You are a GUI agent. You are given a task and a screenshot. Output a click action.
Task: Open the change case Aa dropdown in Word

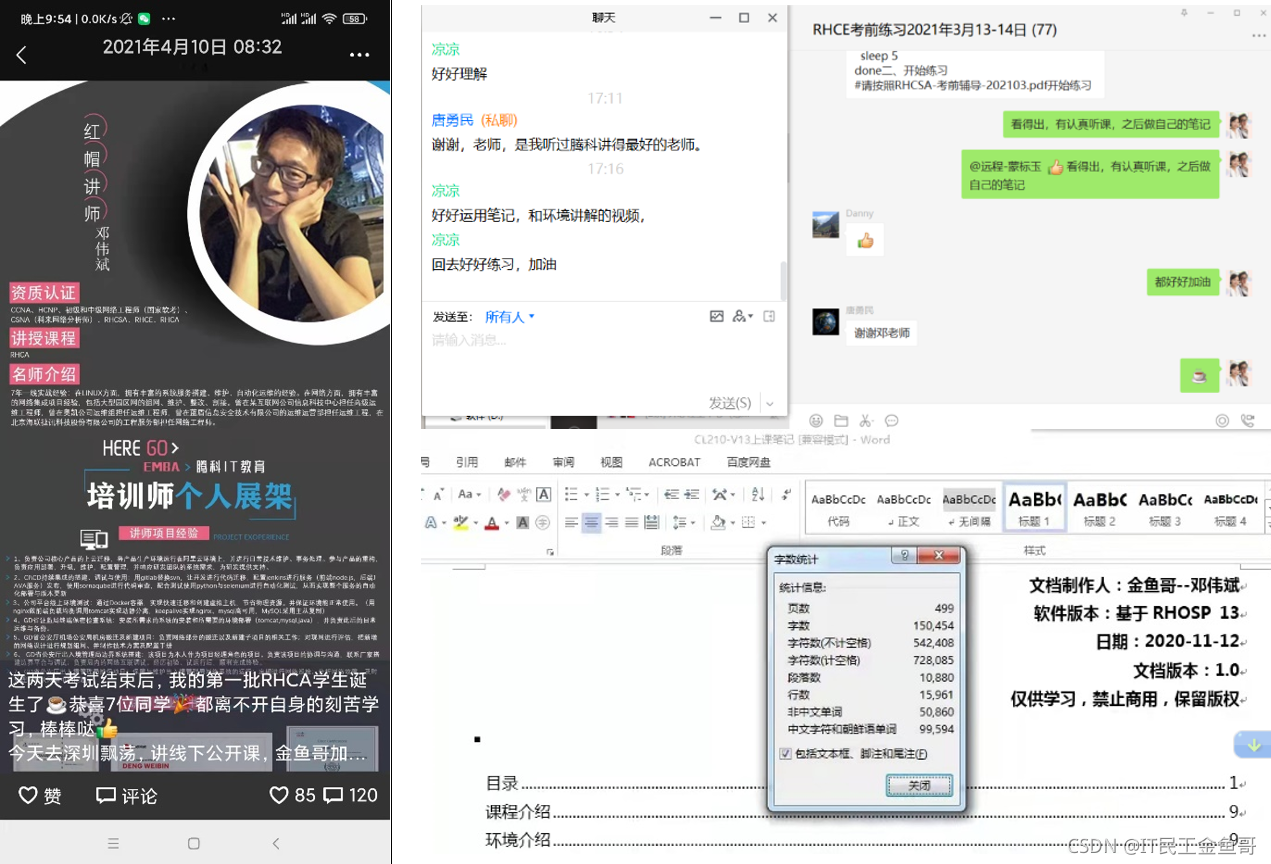pyautogui.click(x=469, y=494)
